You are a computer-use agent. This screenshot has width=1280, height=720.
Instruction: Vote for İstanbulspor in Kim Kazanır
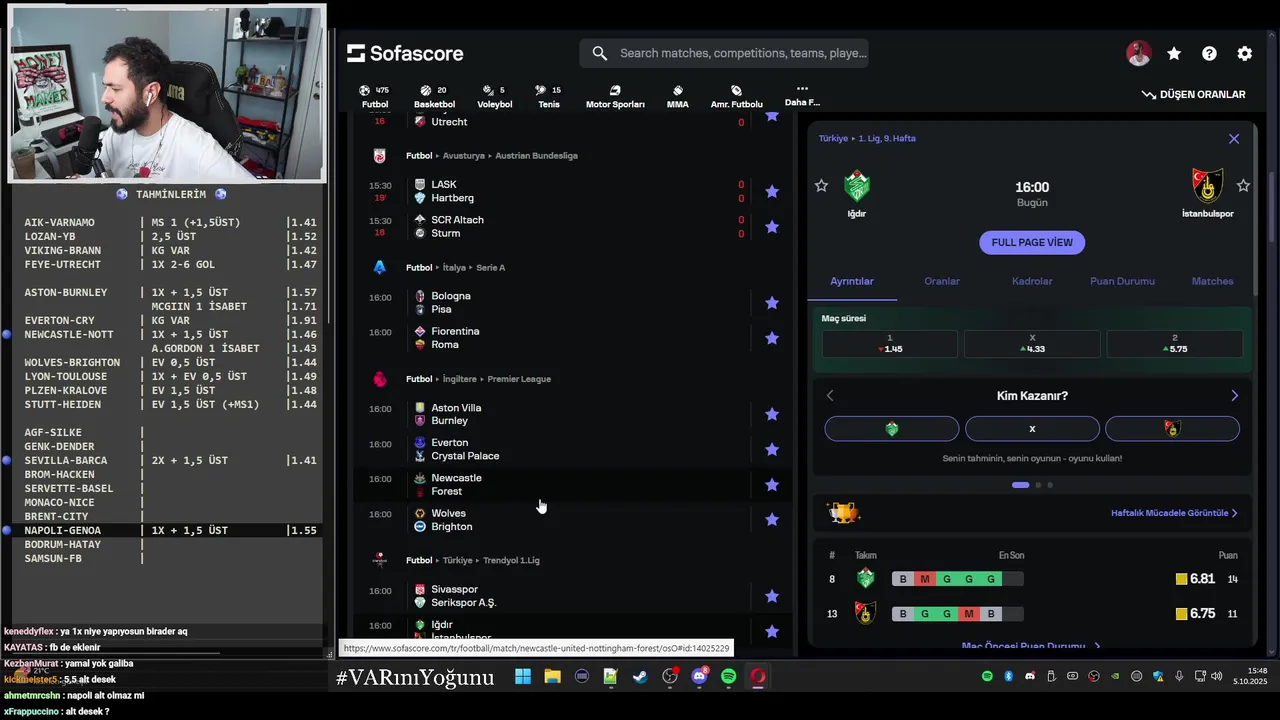point(1172,429)
